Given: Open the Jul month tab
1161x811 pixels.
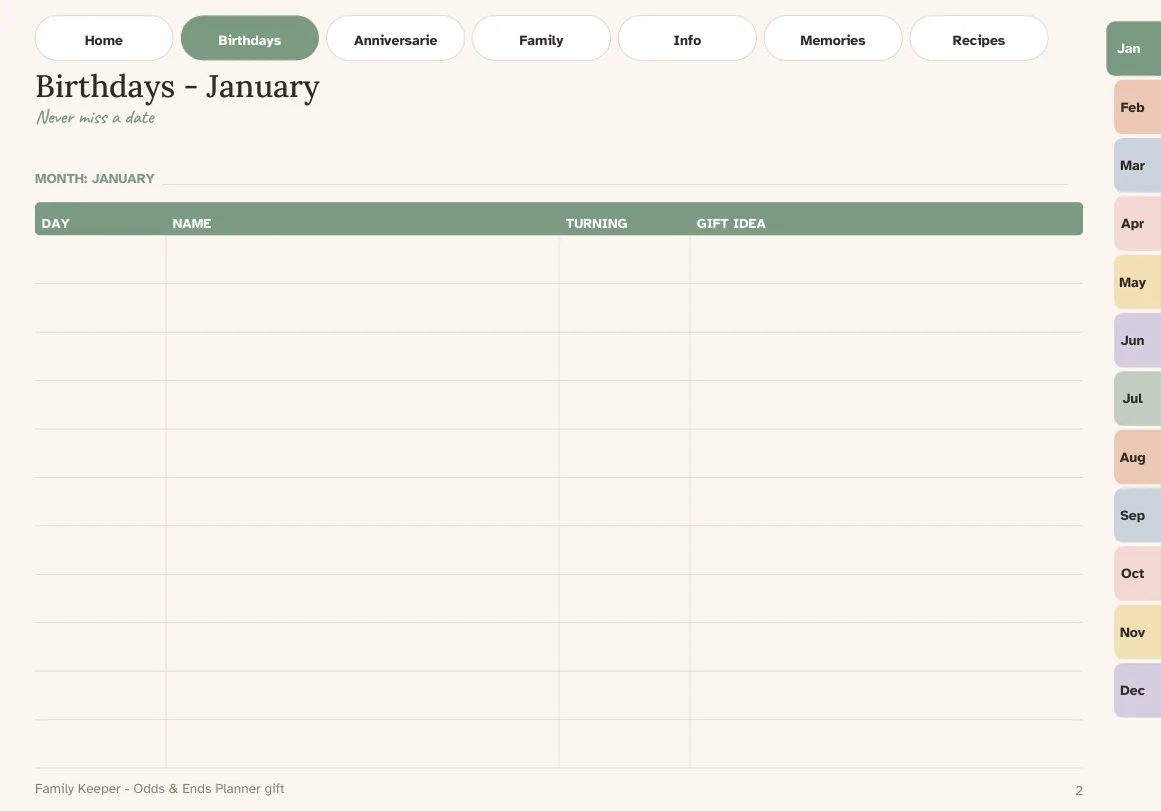Looking at the screenshot, I should click(x=1137, y=398).
